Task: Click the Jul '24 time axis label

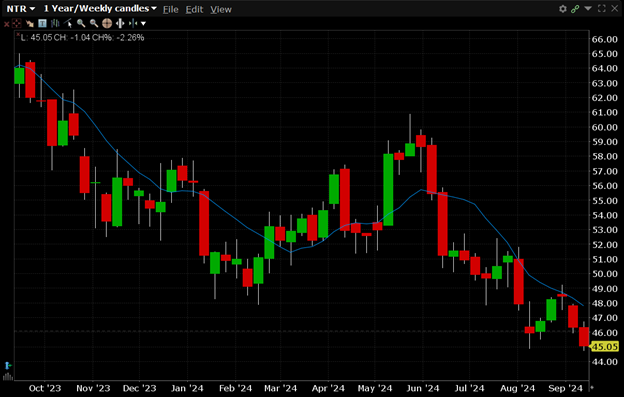Action: tap(469, 388)
